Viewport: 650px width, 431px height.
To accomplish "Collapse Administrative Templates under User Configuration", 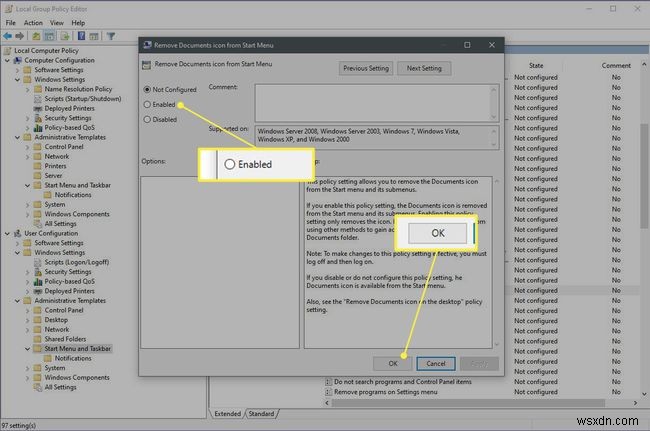I will click(x=18, y=301).
